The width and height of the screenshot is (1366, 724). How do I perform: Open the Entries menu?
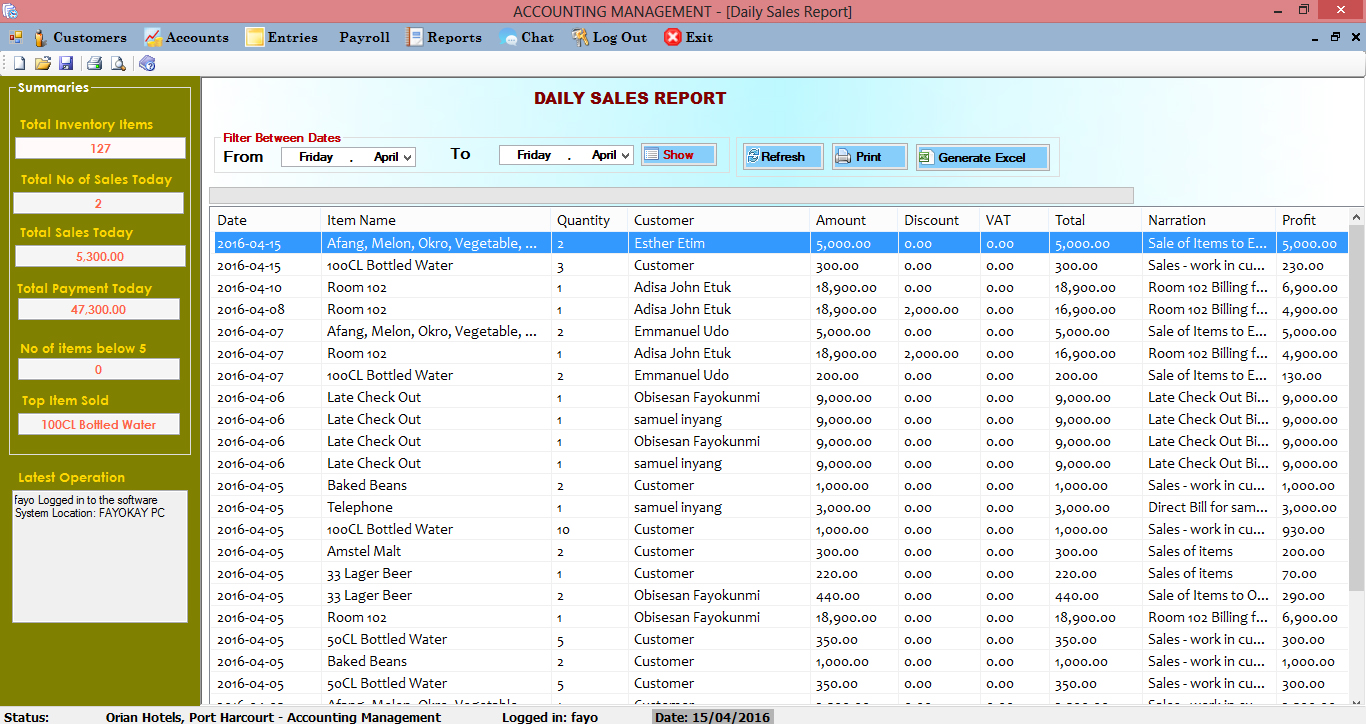coord(282,37)
